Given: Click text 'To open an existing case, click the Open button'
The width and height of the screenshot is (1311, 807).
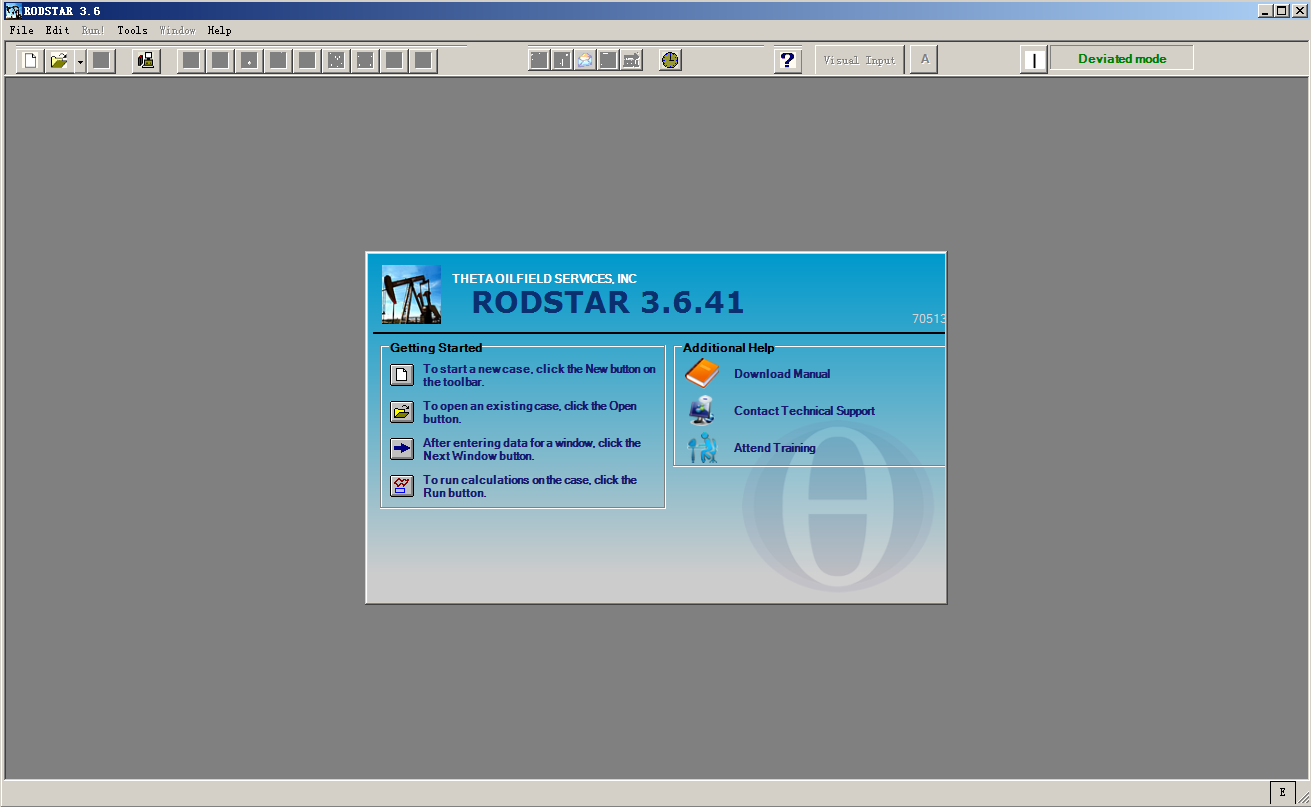Looking at the screenshot, I should pos(530,412).
